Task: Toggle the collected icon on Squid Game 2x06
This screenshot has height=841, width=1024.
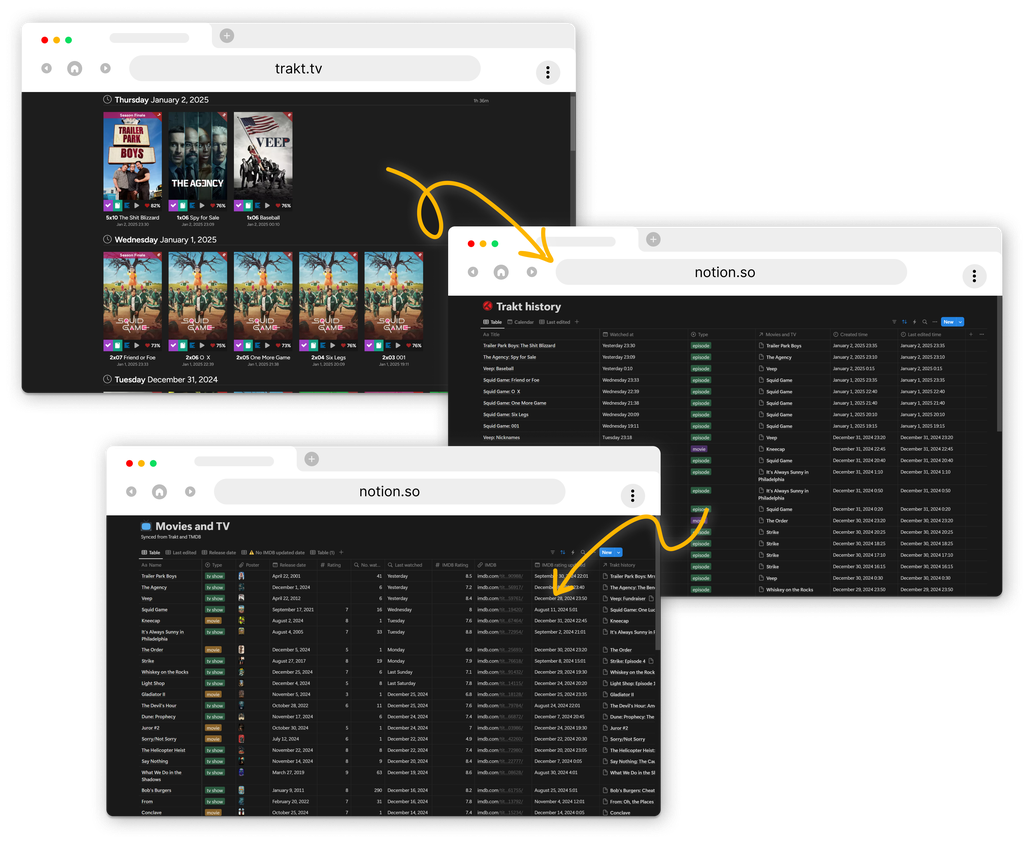Action: 183,345
